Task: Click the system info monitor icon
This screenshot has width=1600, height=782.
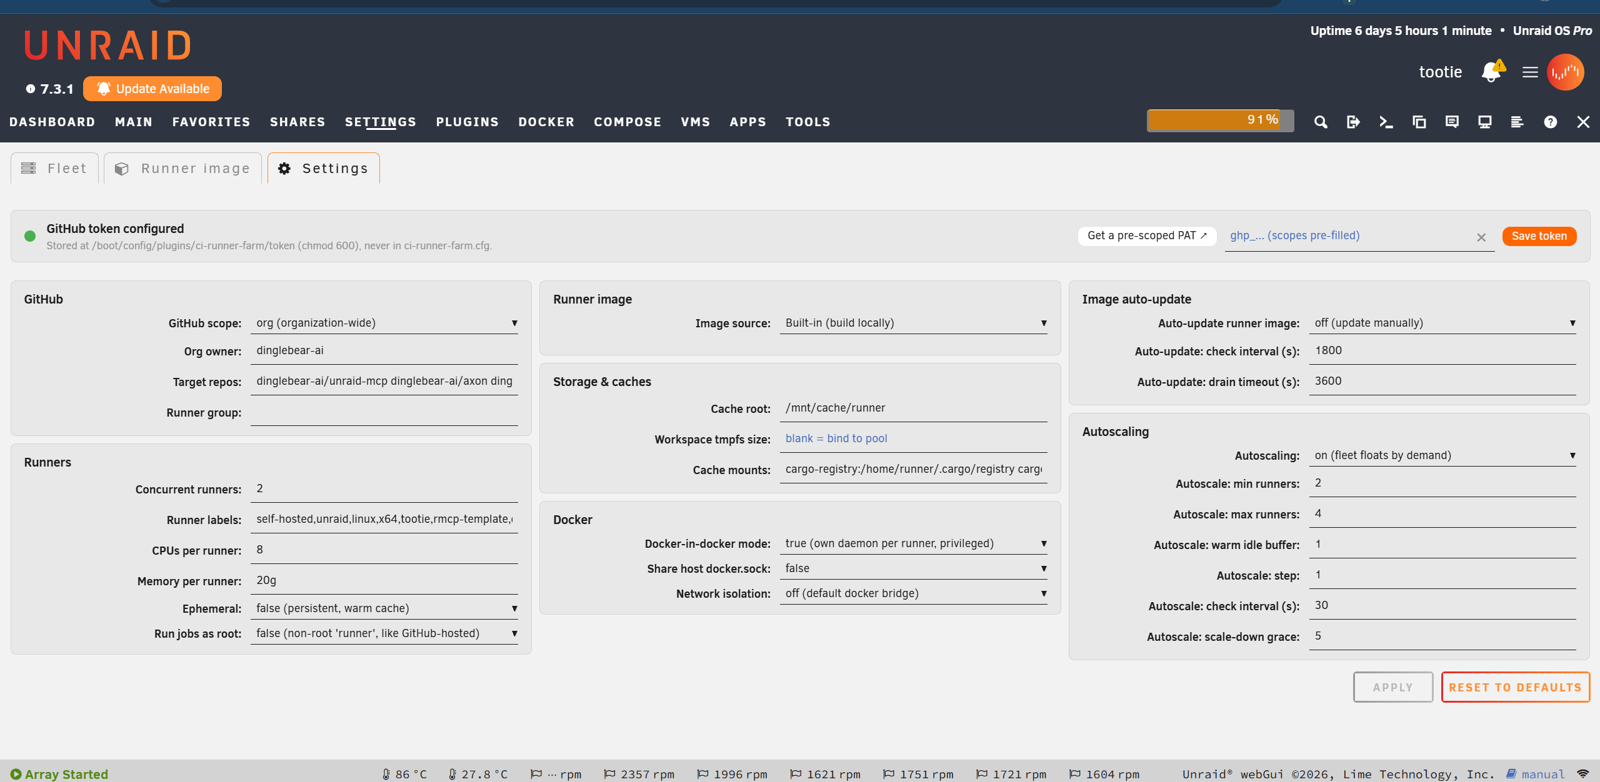Action: pos(1485,122)
